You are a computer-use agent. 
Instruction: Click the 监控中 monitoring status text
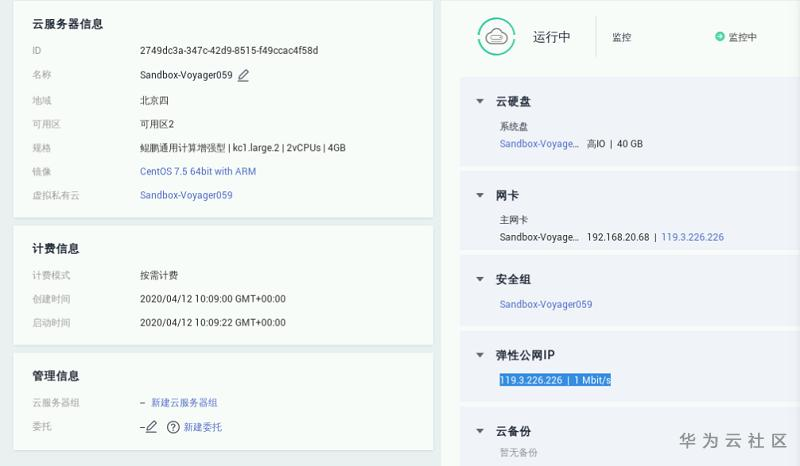(742, 37)
